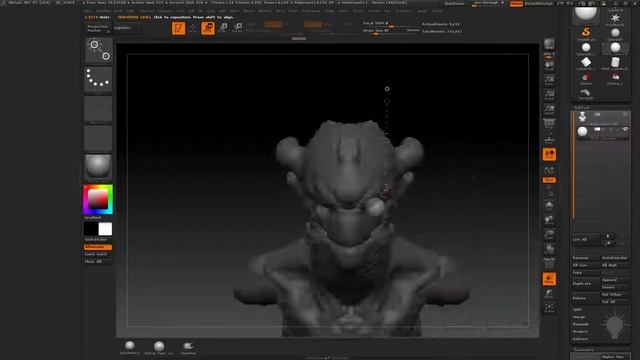
Task: Toggle the L.Sym button
Action: [549, 169]
